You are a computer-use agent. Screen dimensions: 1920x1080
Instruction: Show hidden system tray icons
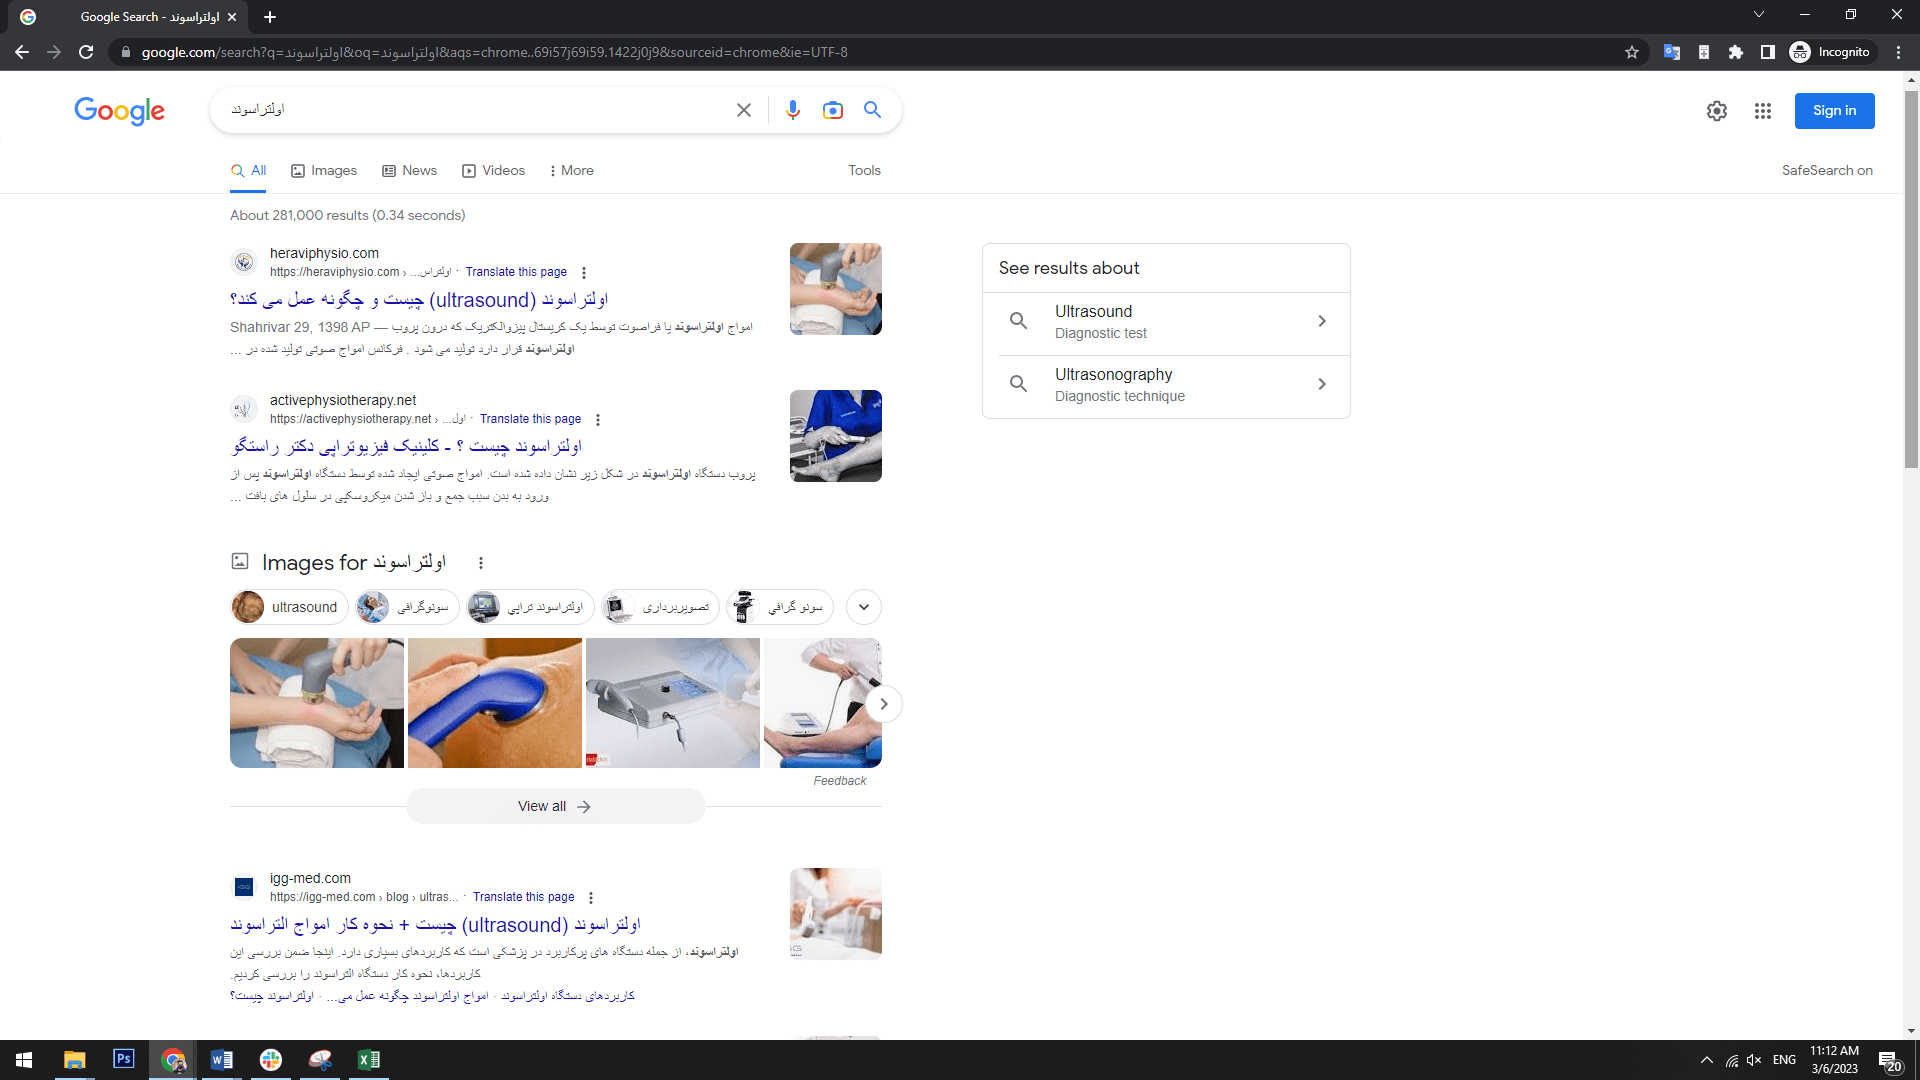(1707, 1061)
